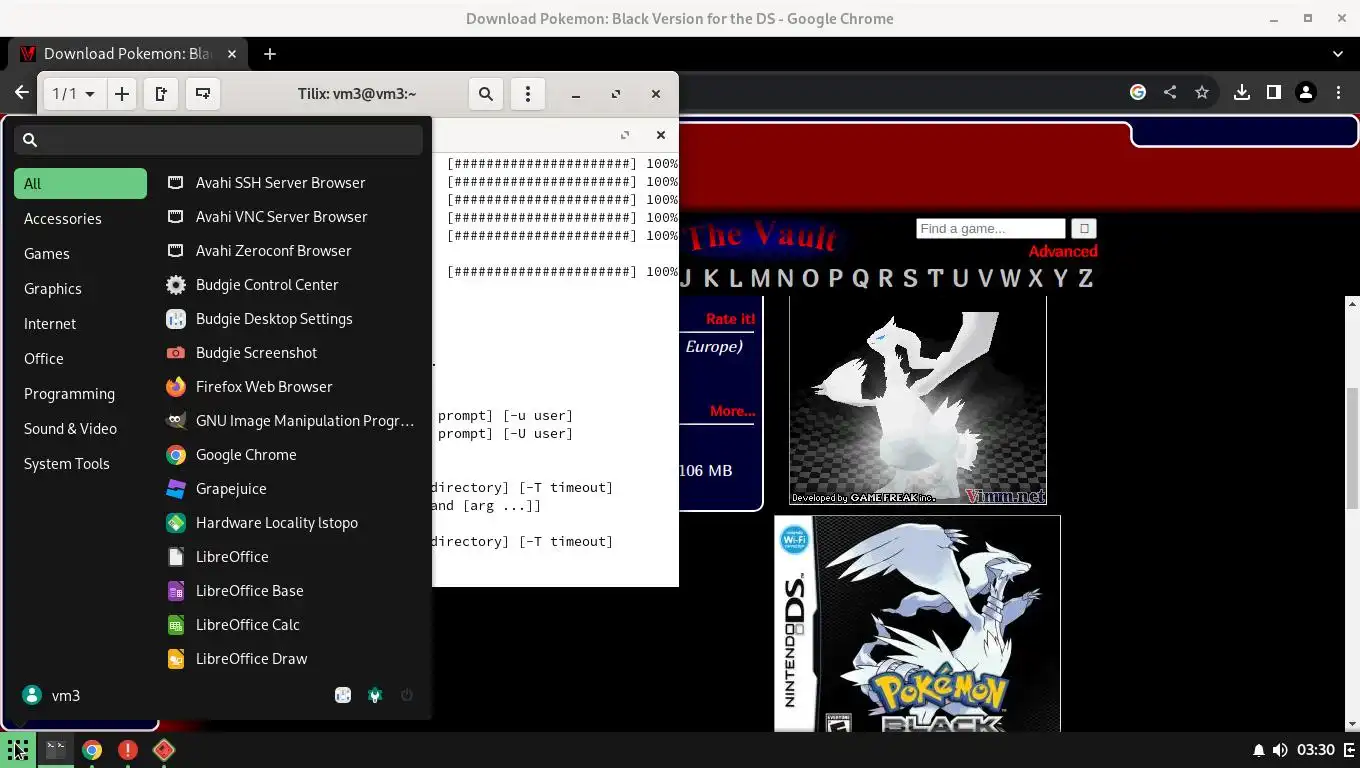
Task: Bookmark this page with the star icon
Action: point(1202,92)
